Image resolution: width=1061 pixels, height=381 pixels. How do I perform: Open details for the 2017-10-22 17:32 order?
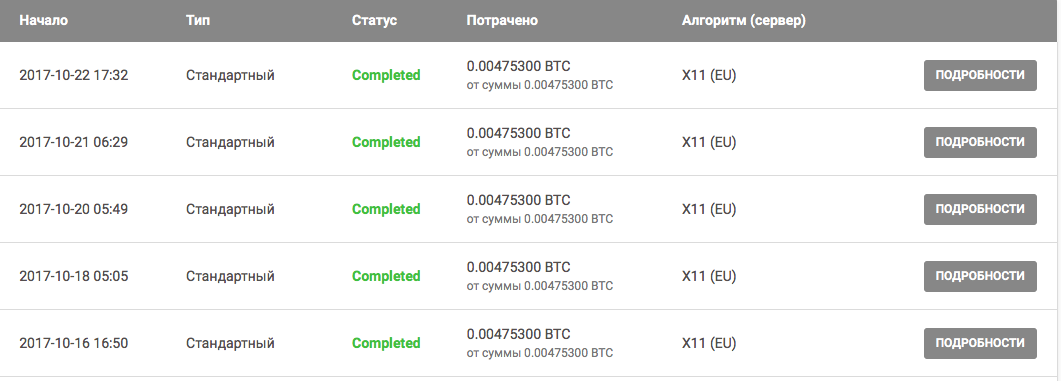pos(980,75)
